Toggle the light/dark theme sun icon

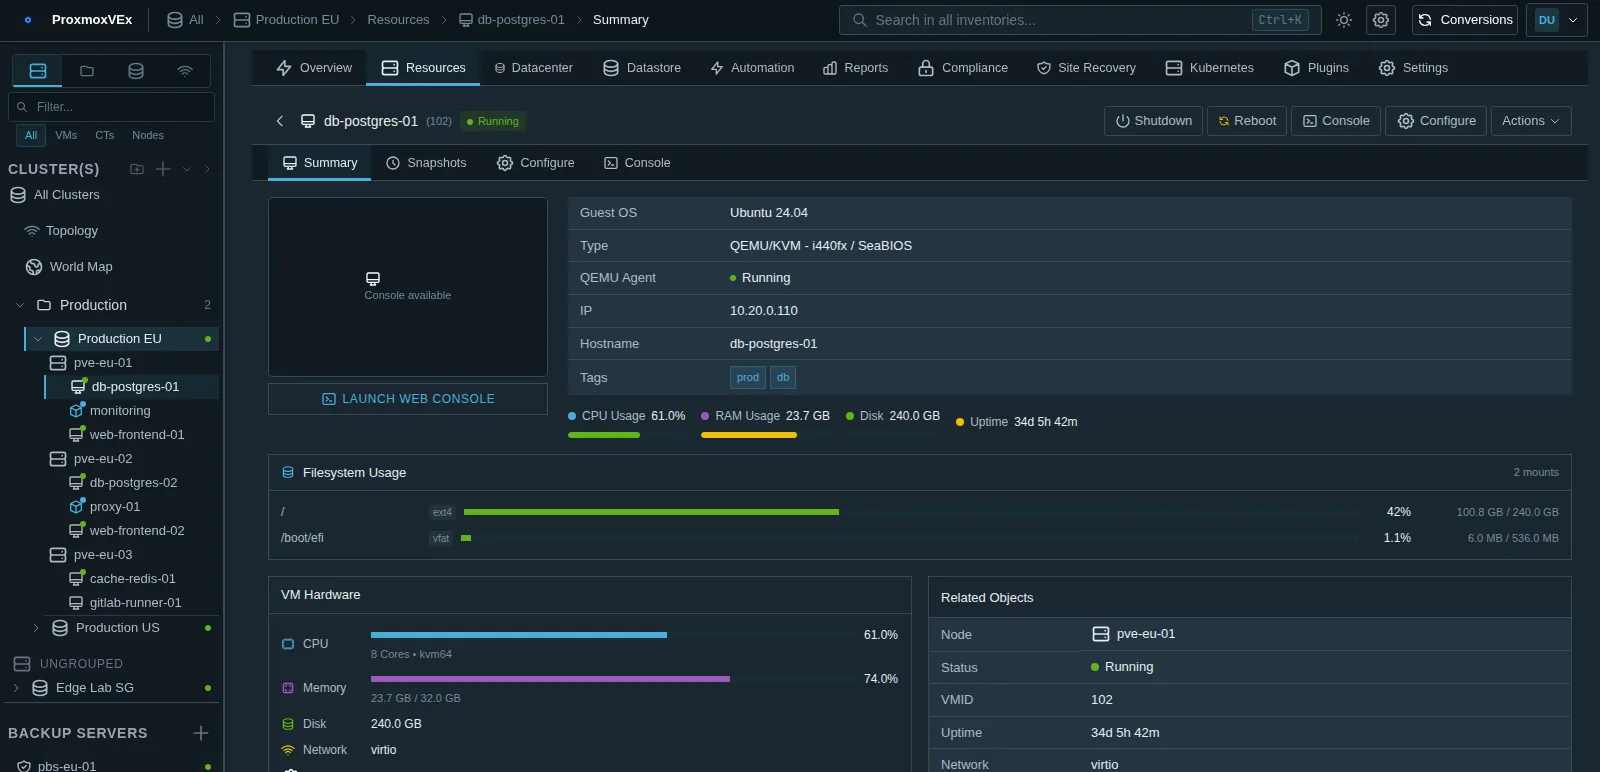point(1344,20)
